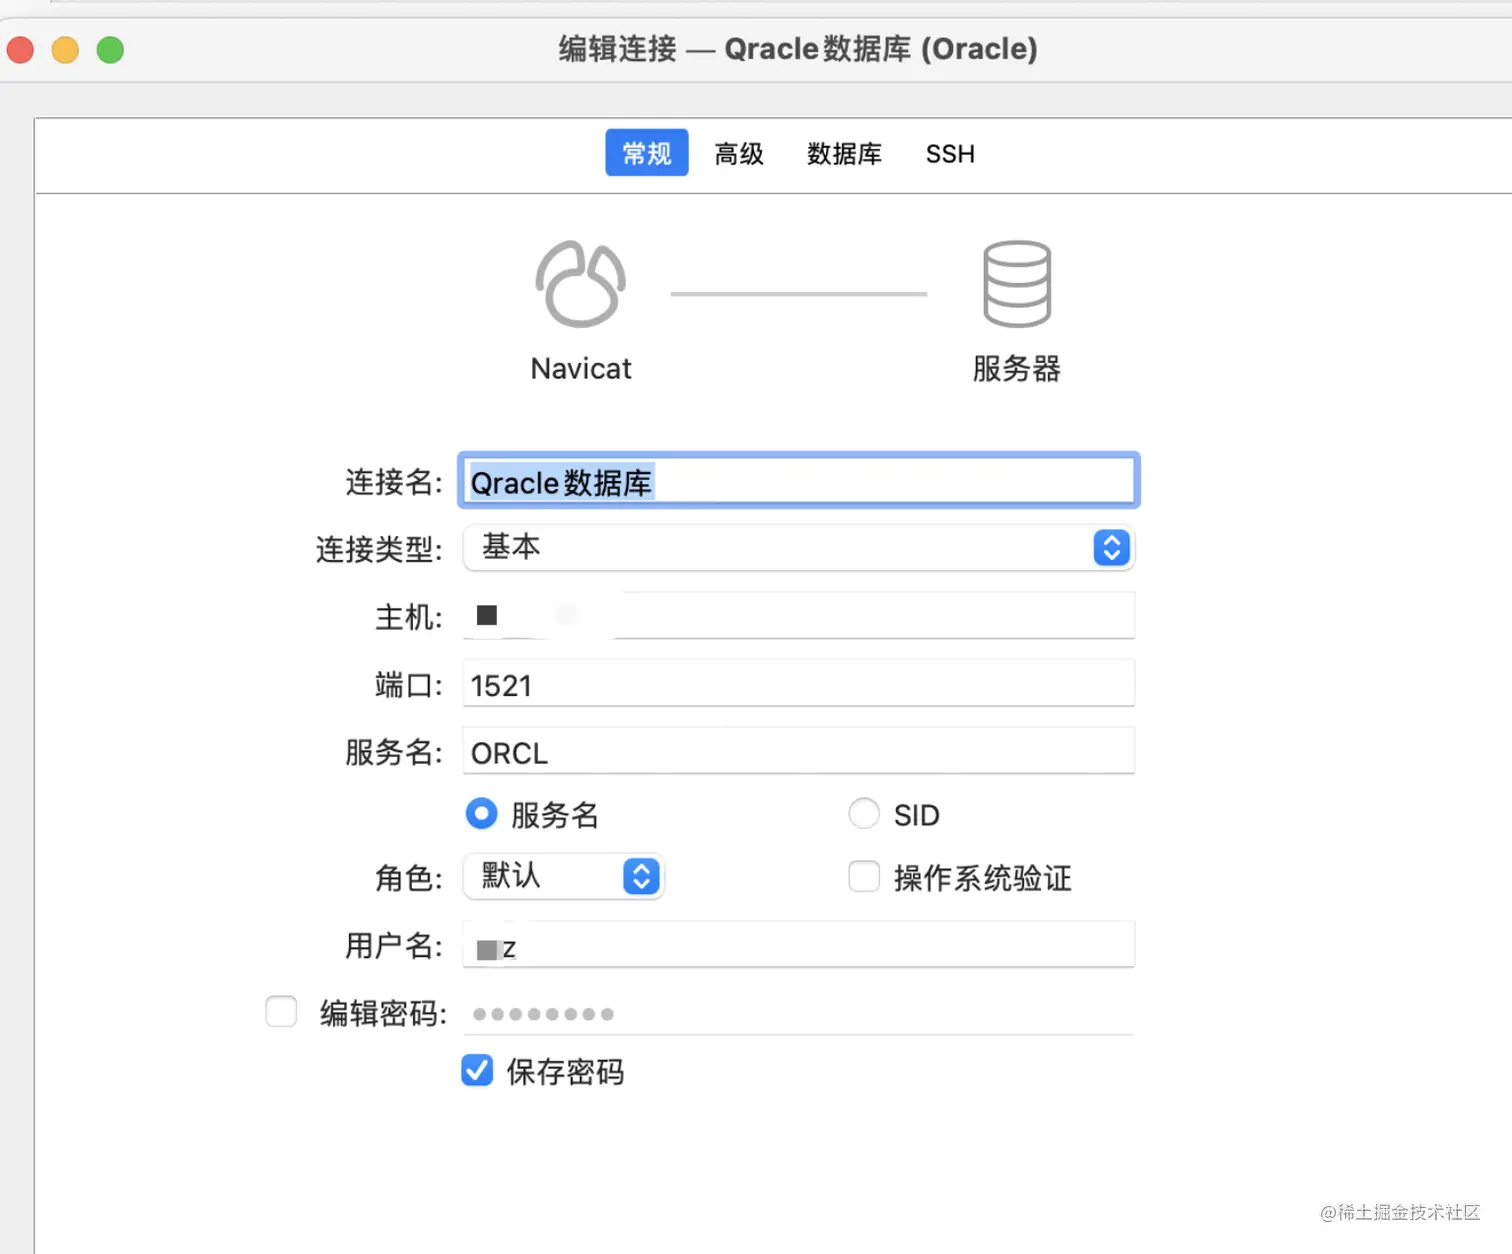Click the 用户名 input field
The width and height of the screenshot is (1512, 1254).
click(x=799, y=945)
